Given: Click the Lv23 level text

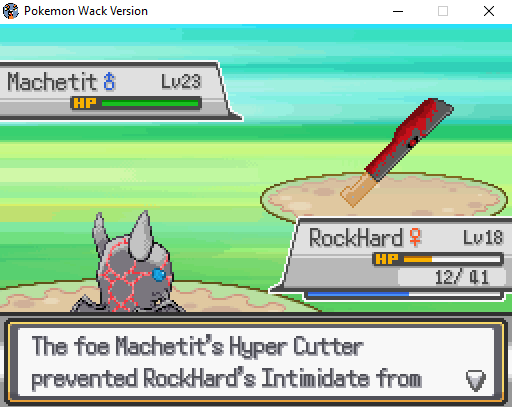Looking at the screenshot, I should click(181, 82).
